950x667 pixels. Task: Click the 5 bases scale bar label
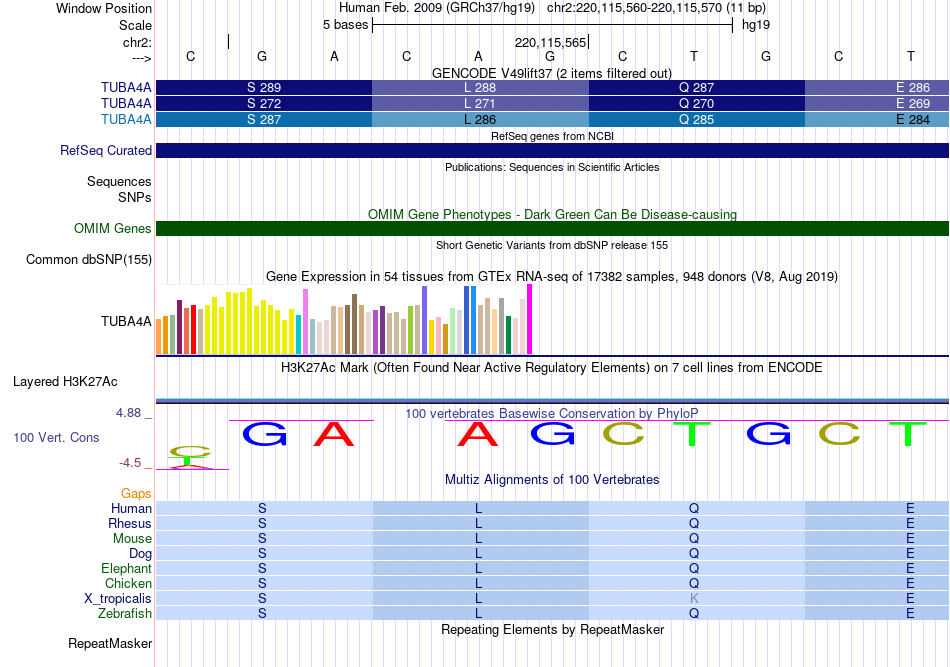coord(345,25)
